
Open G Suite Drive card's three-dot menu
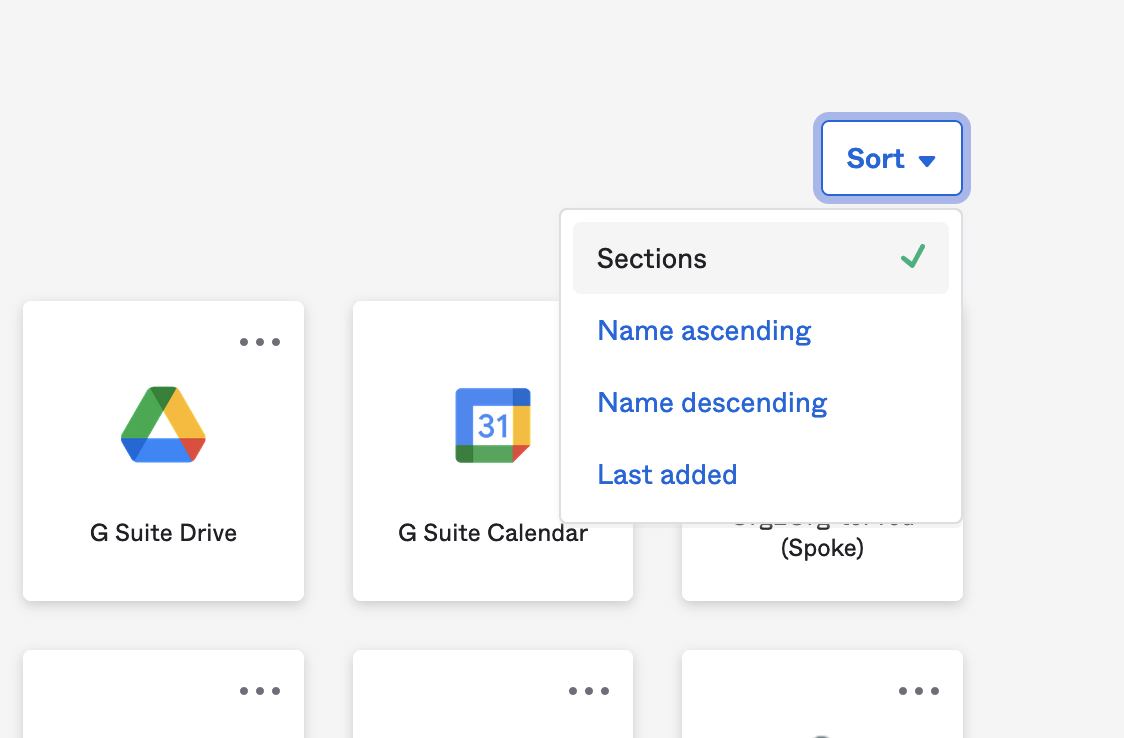(260, 342)
